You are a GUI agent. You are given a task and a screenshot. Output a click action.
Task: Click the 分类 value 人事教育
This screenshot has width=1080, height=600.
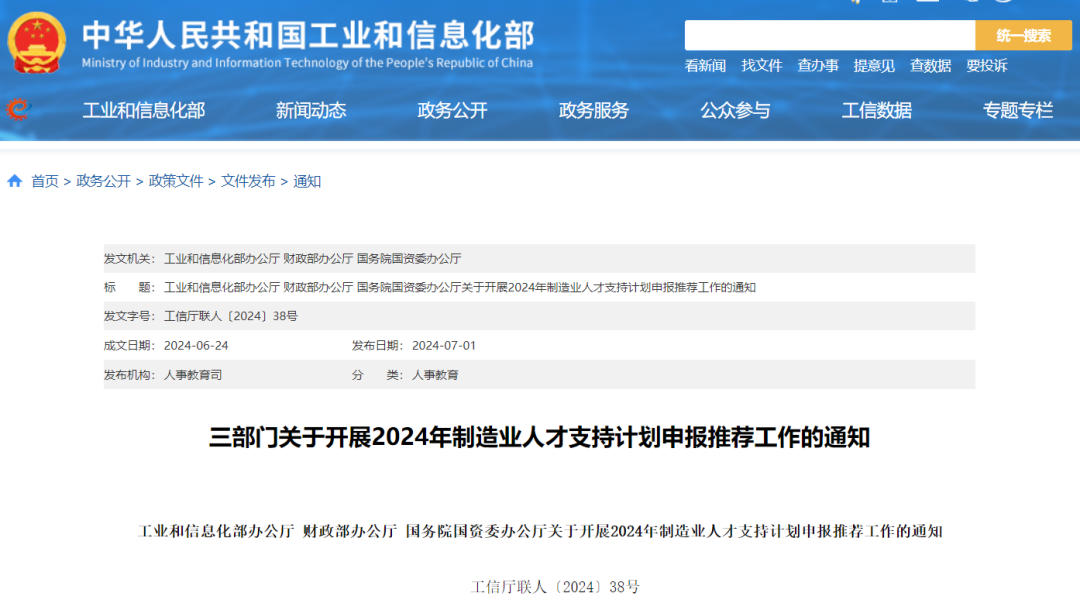[435, 375]
